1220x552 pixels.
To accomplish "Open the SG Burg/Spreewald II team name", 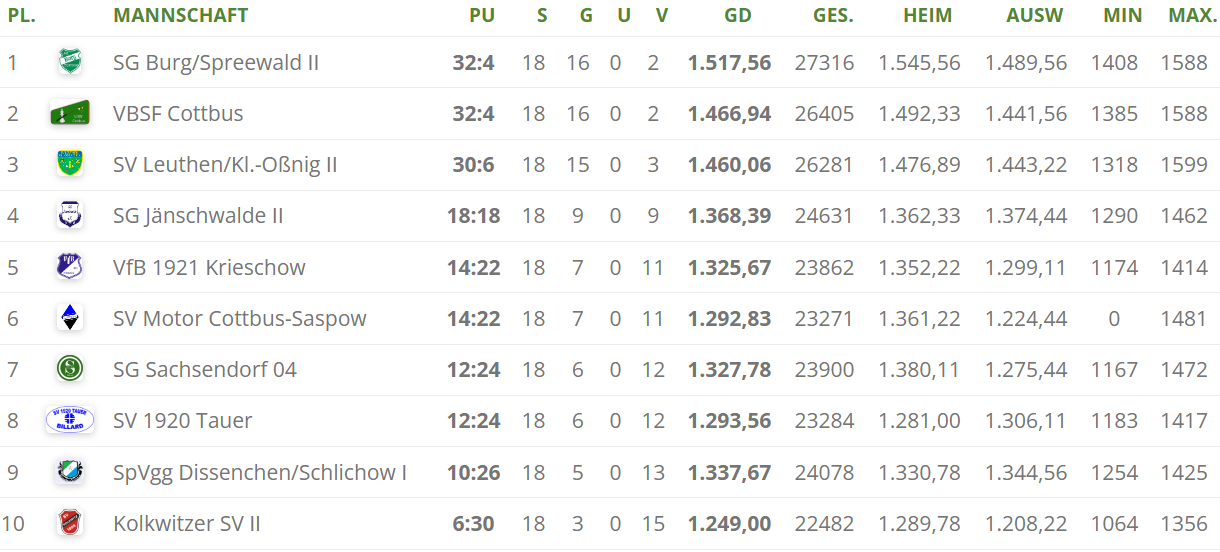I will (x=216, y=62).
